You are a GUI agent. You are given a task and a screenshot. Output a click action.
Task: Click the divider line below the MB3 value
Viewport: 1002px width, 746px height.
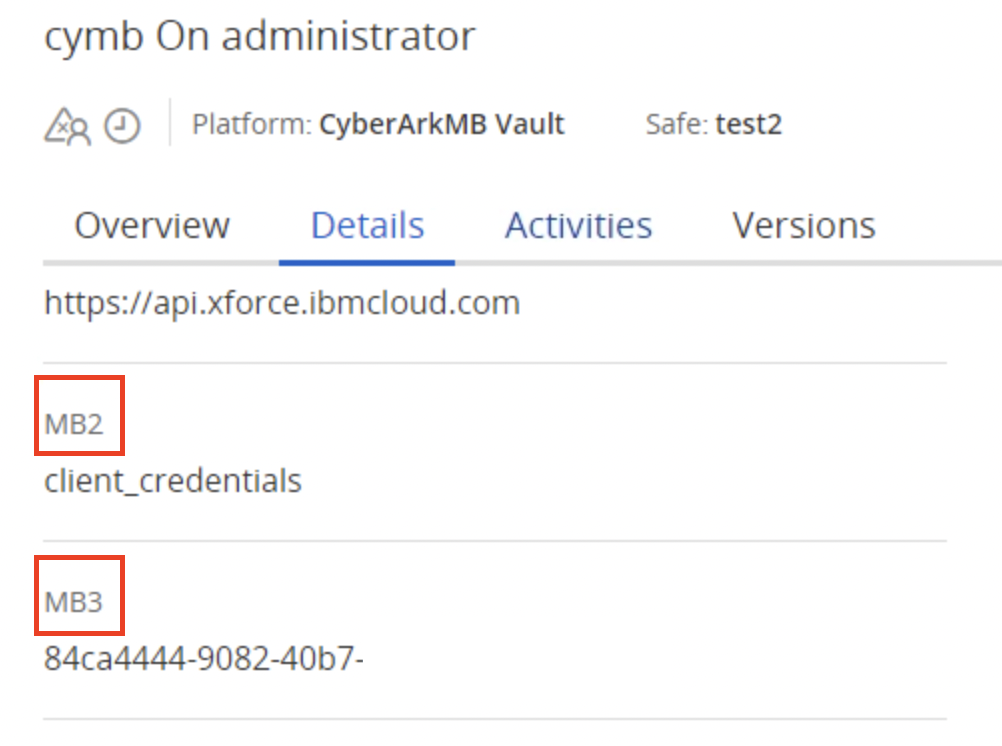[495, 718]
